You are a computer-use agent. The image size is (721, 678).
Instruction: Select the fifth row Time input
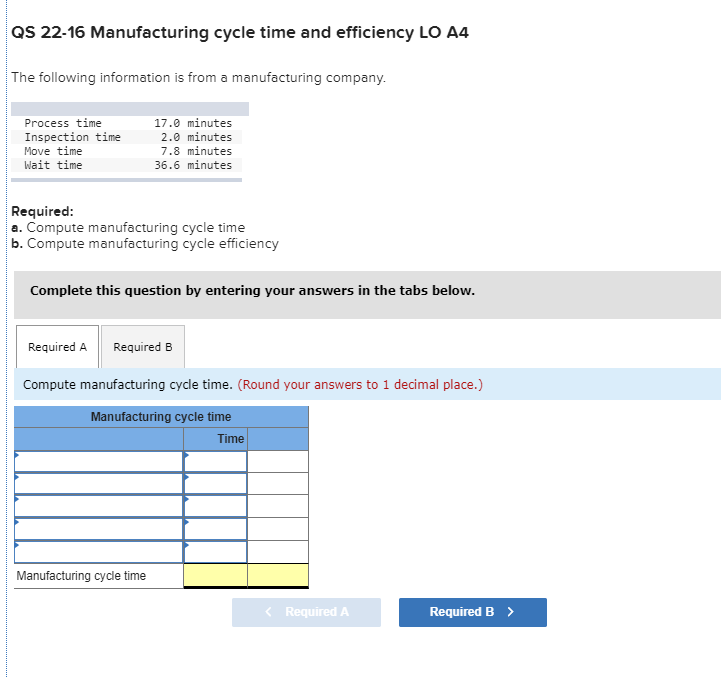(x=216, y=552)
